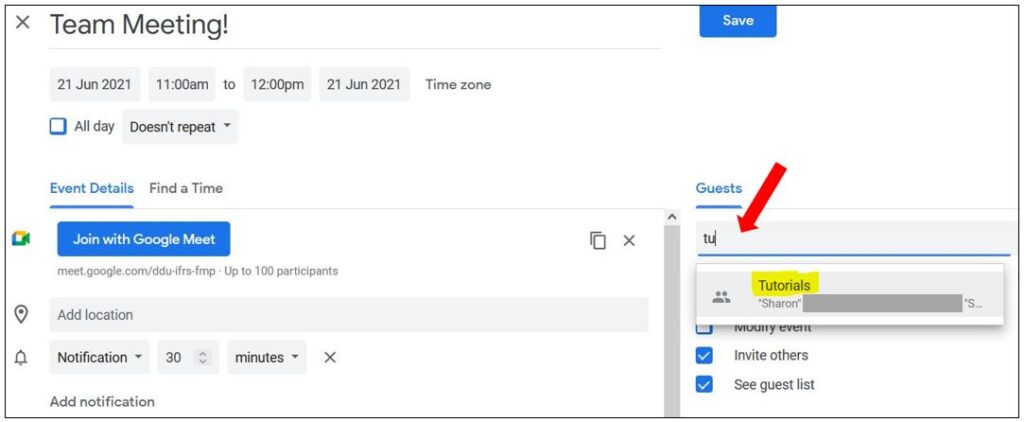Expand the minutes unit dropdown
1024x422 pixels.
tap(266, 357)
